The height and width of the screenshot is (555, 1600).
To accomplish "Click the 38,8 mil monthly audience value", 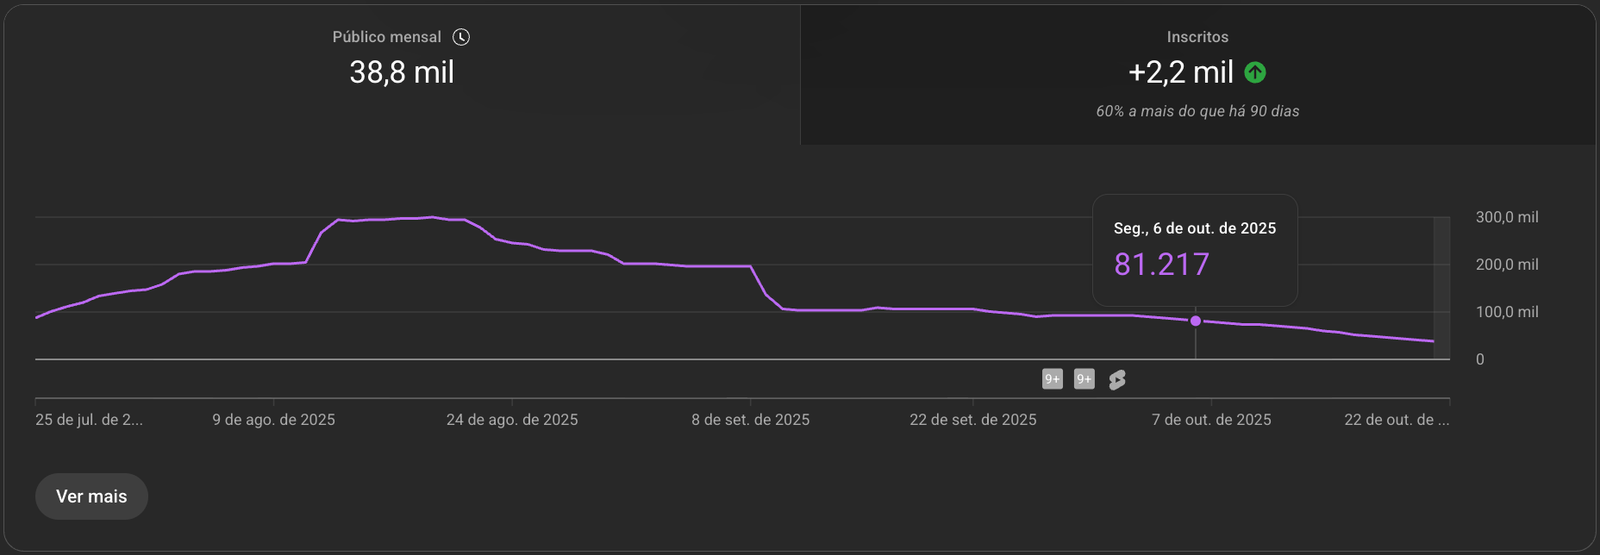I will [x=402, y=72].
